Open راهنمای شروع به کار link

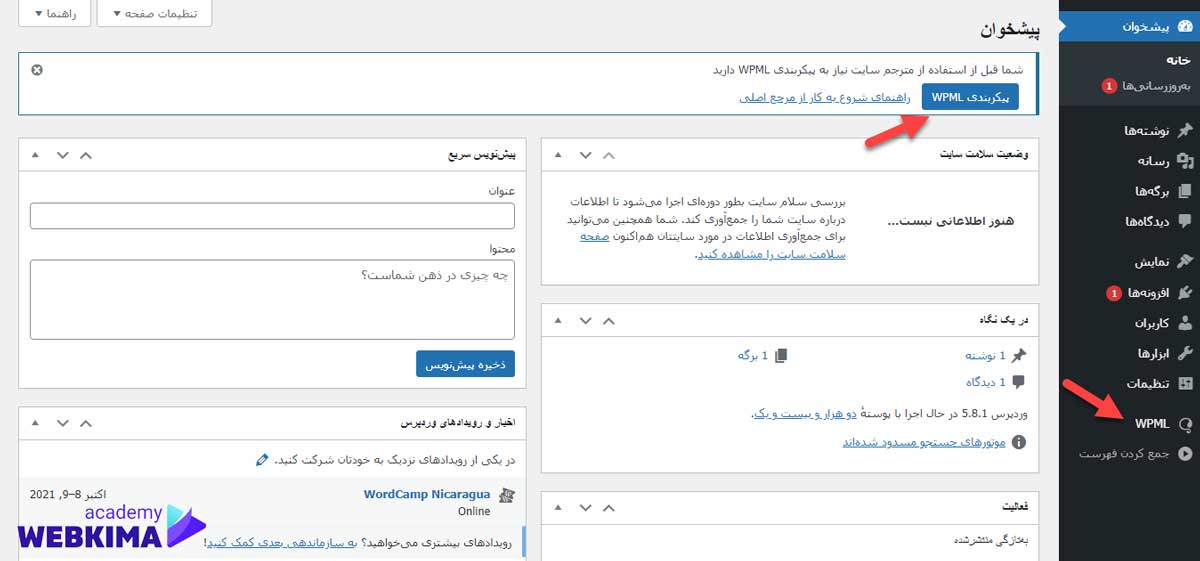[x=824, y=97]
